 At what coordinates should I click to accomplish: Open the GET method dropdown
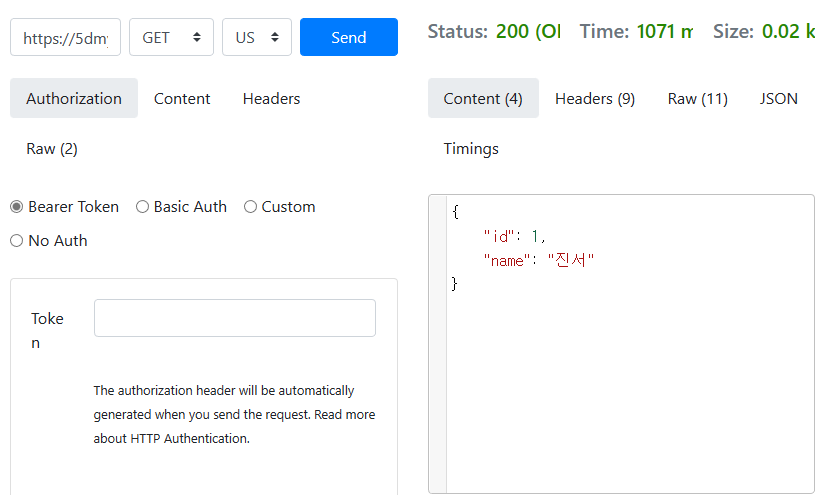[171, 37]
